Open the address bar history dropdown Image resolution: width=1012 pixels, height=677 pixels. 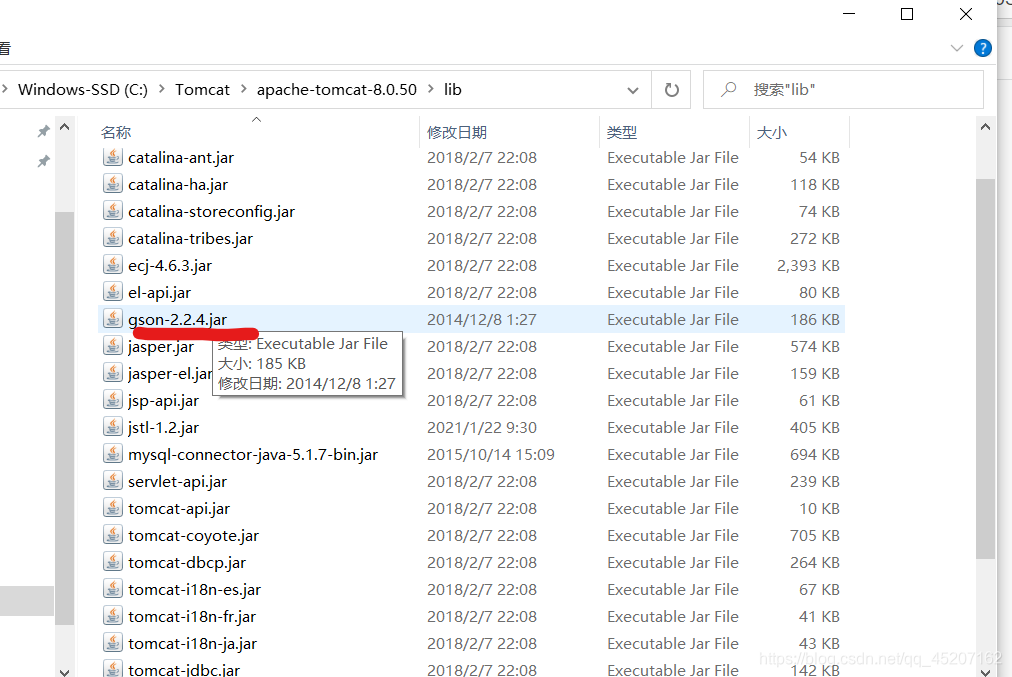(x=632, y=89)
